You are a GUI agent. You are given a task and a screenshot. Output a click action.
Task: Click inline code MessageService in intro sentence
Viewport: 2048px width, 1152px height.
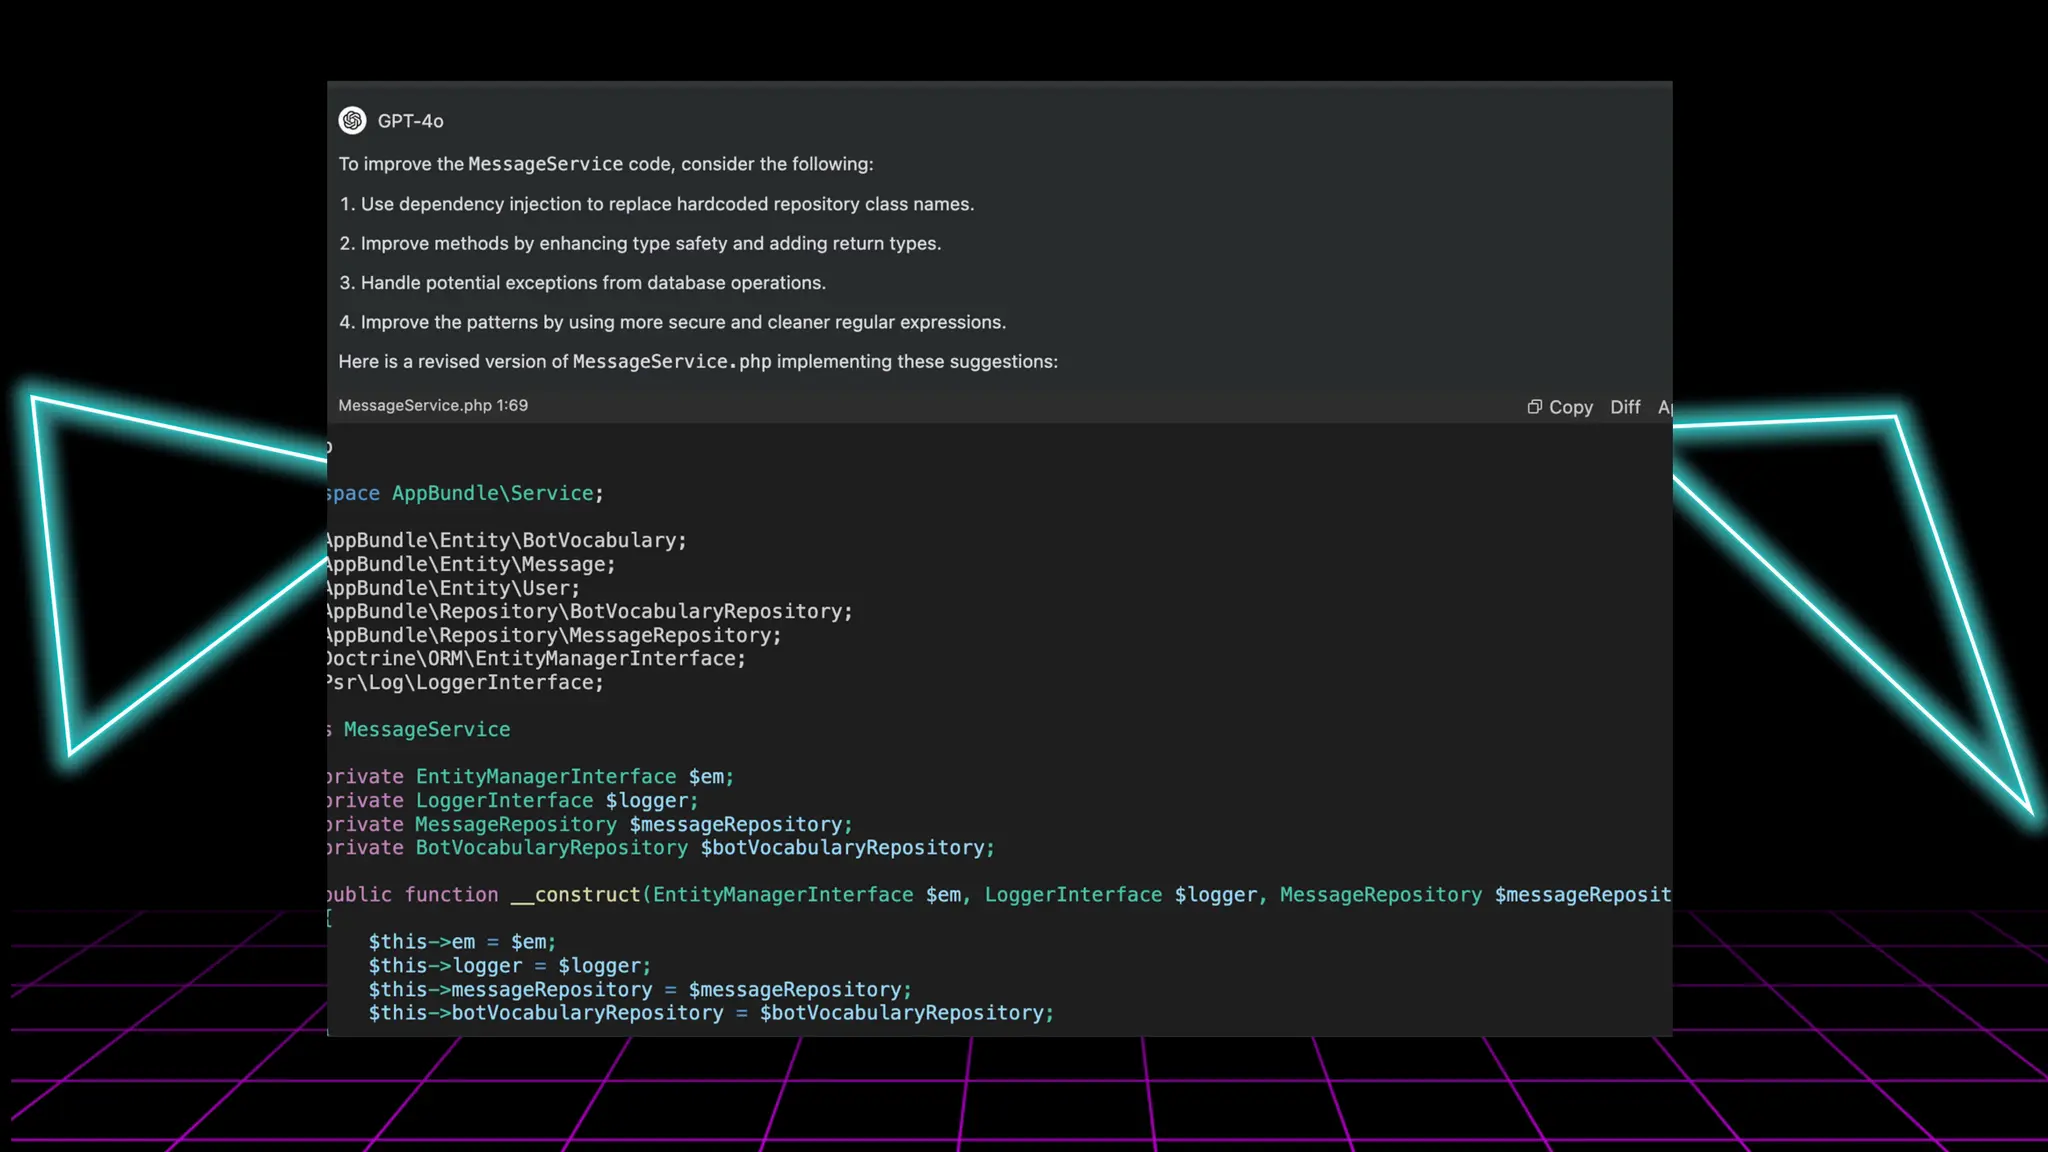(x=545, y=164)
